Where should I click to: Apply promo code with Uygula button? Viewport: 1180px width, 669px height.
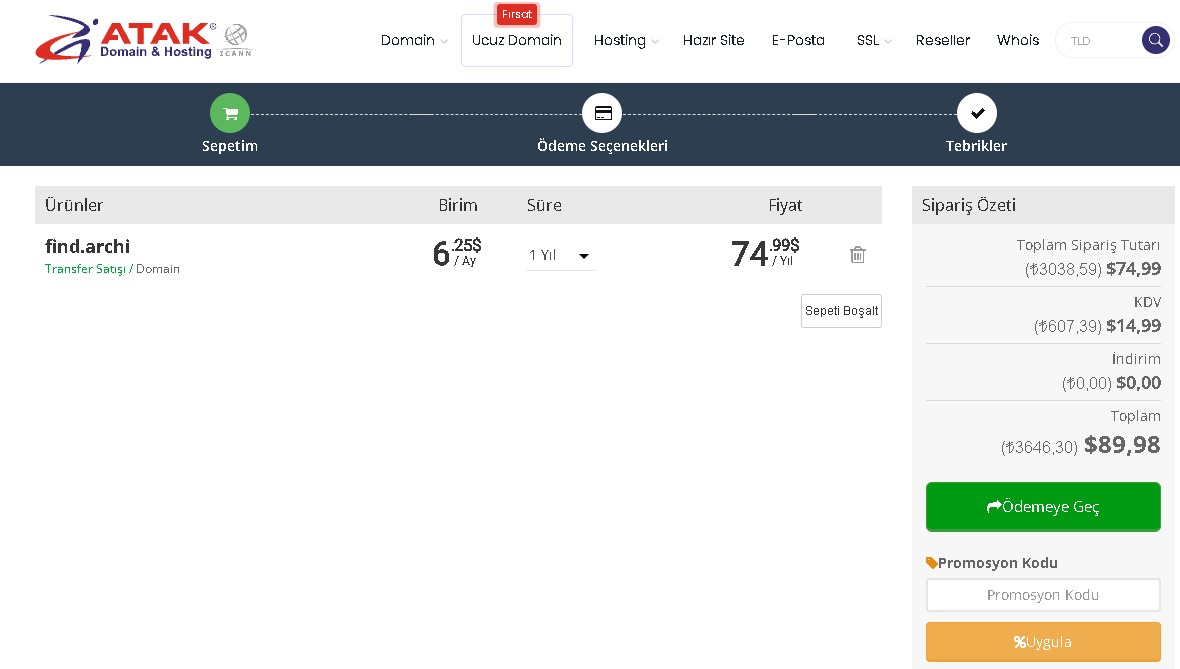click(x=1043, y=642)
